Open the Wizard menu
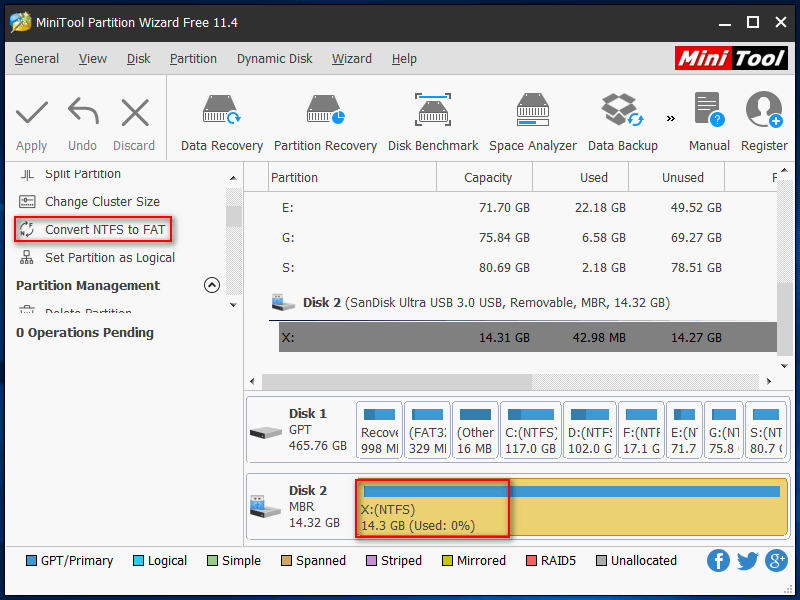The height and width of the screenshot is (600, 800). pos(352,59)
